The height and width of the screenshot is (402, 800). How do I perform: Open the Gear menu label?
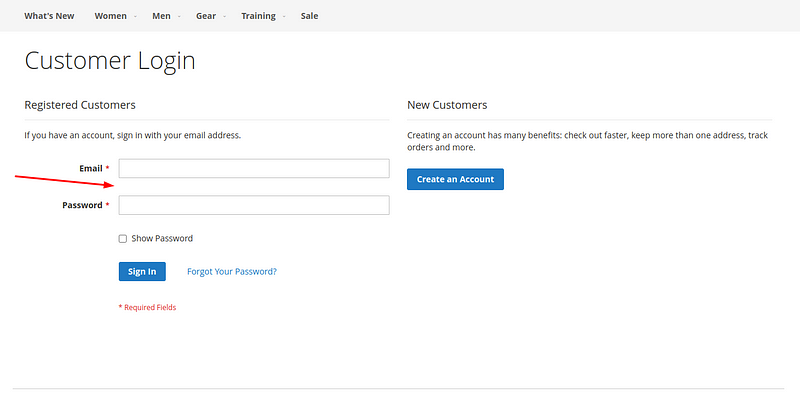[206, 16]
